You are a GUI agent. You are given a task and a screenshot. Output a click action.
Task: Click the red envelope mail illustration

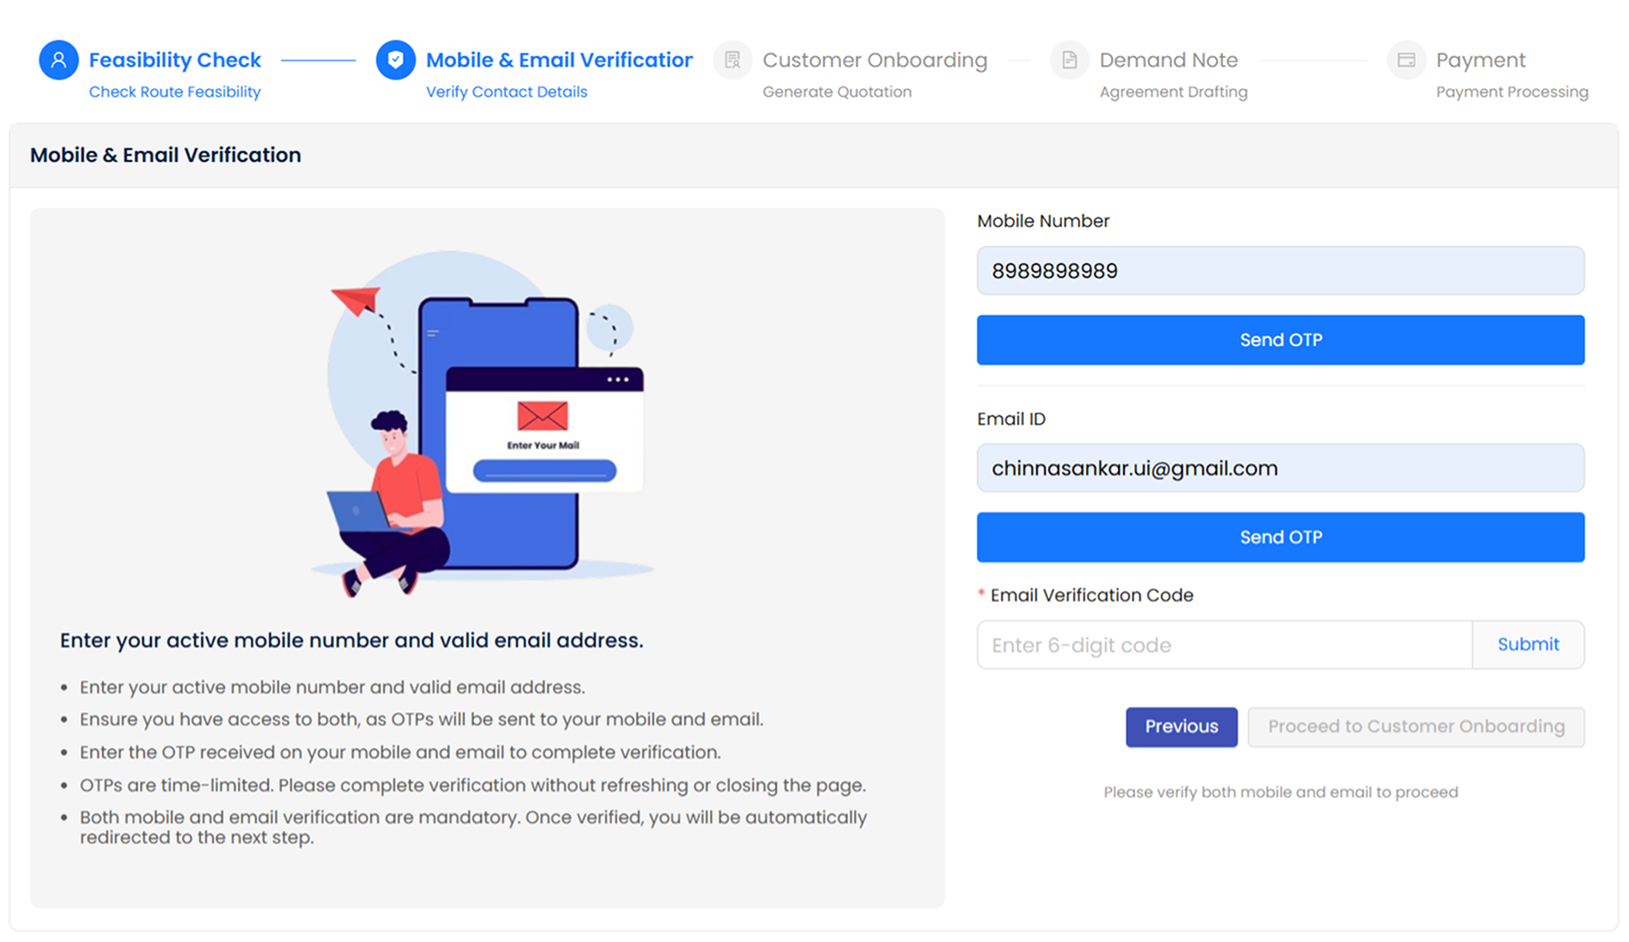tap(543, 415)
